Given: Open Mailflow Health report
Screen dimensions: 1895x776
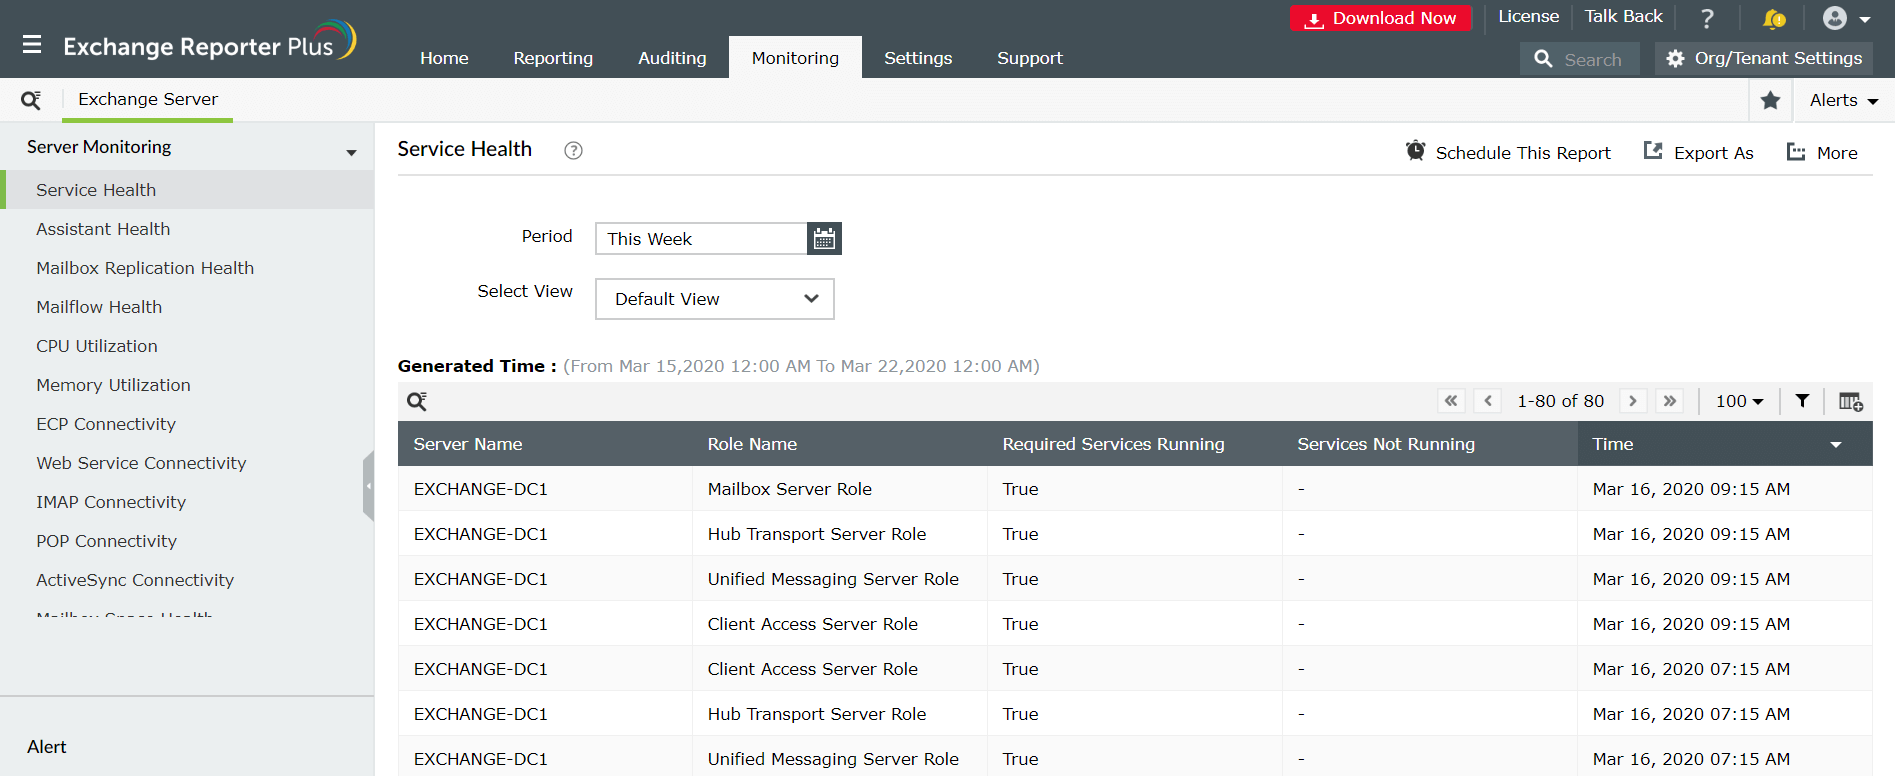Looking at the screenshot, I should (x=99, y=307).
